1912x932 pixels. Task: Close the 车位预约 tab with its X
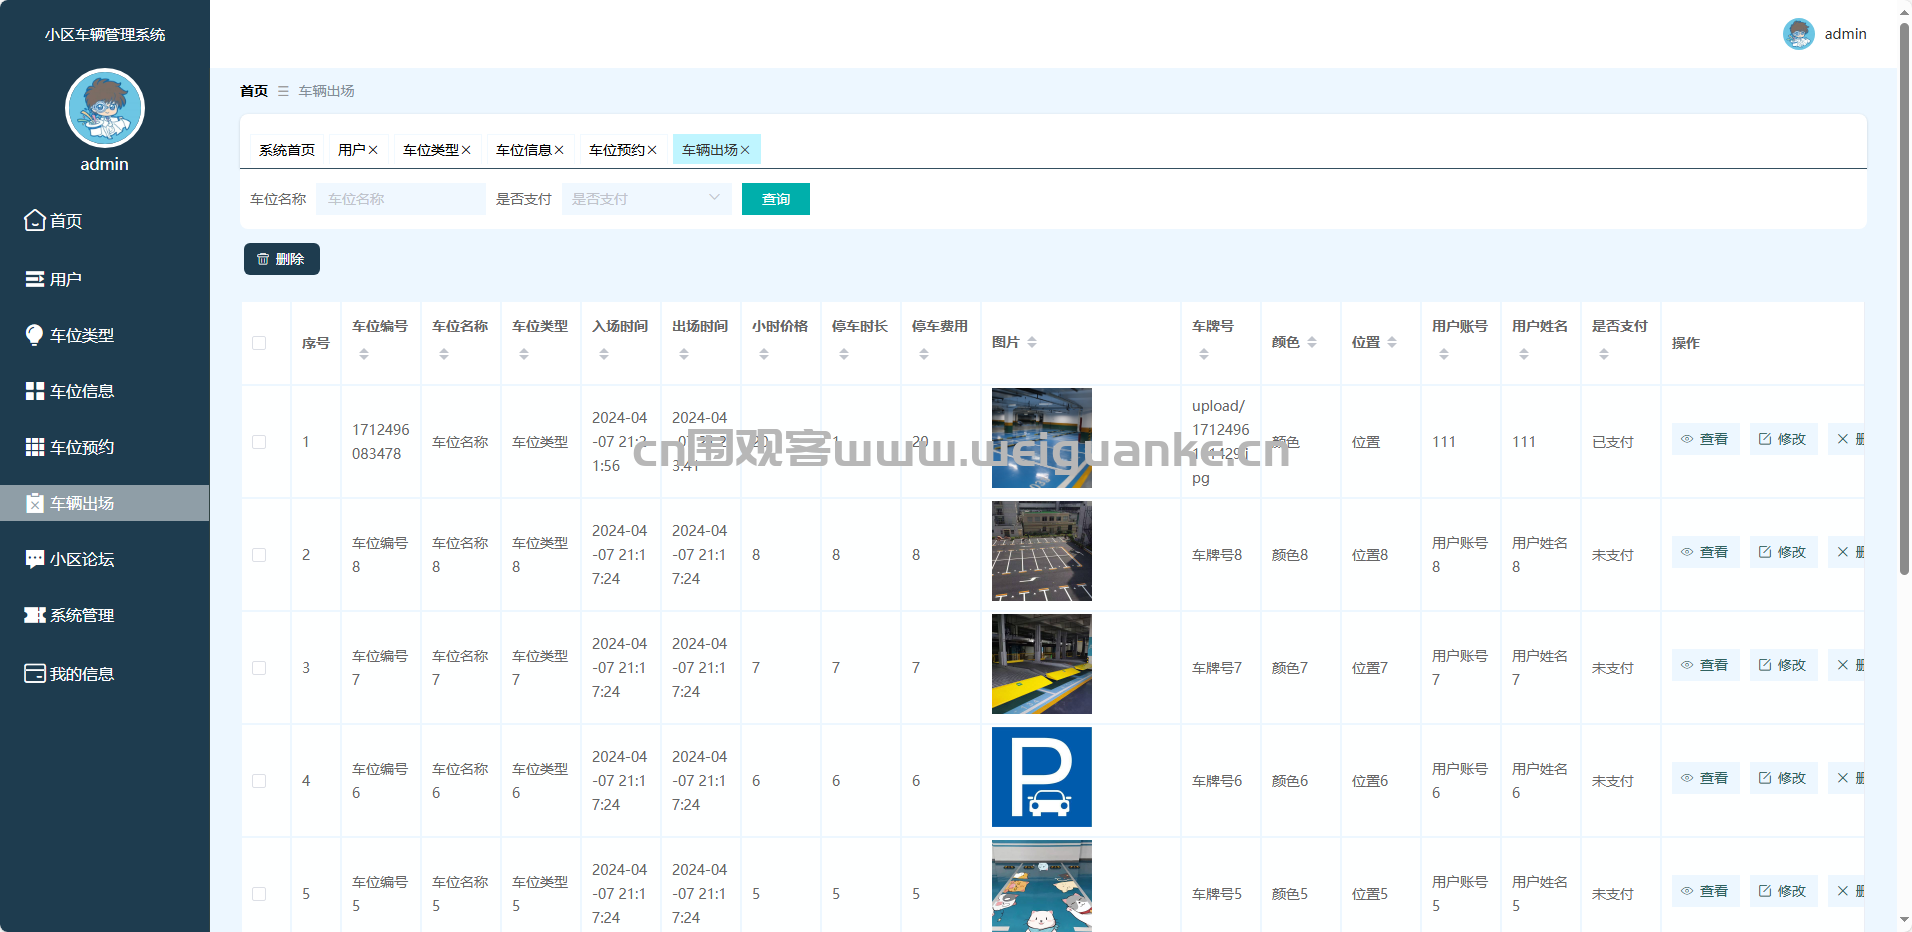652,150
